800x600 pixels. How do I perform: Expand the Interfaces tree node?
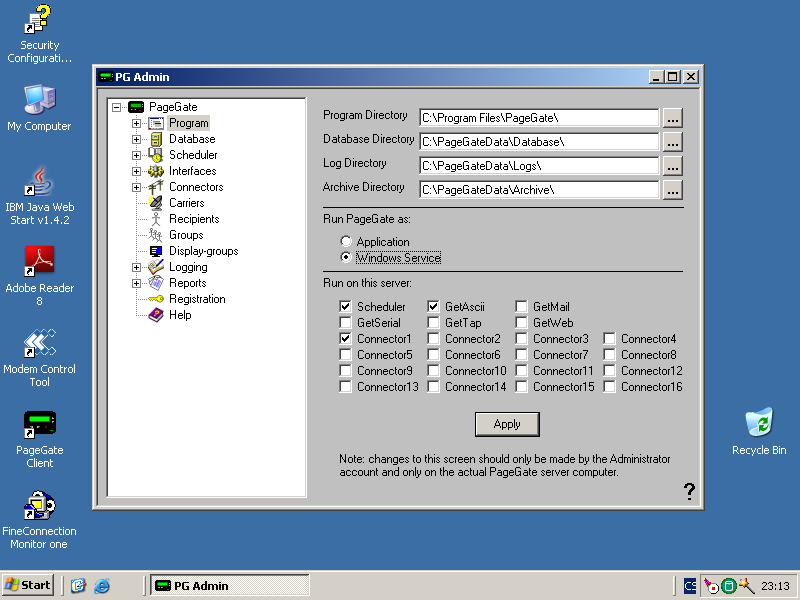click(136, 171)
